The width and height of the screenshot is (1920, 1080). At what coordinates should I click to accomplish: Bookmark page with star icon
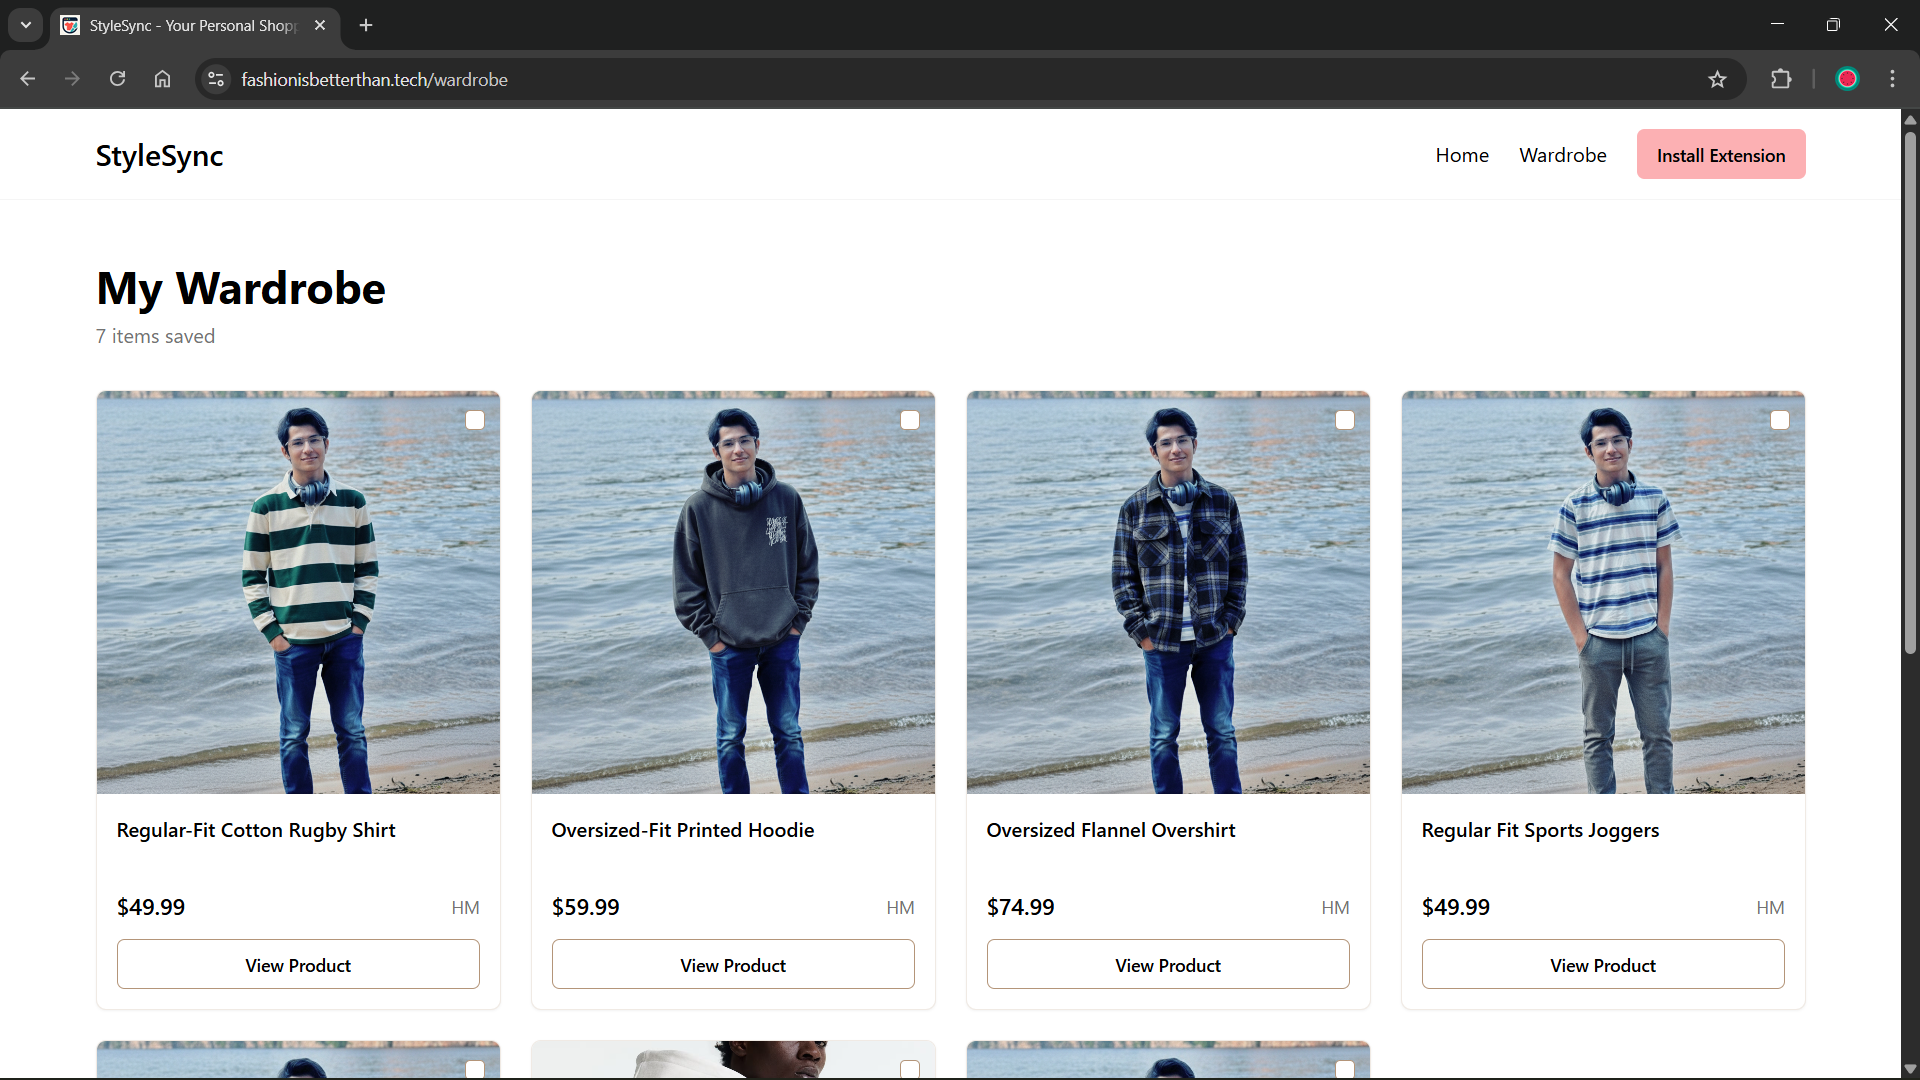[x=1717, y=79]
